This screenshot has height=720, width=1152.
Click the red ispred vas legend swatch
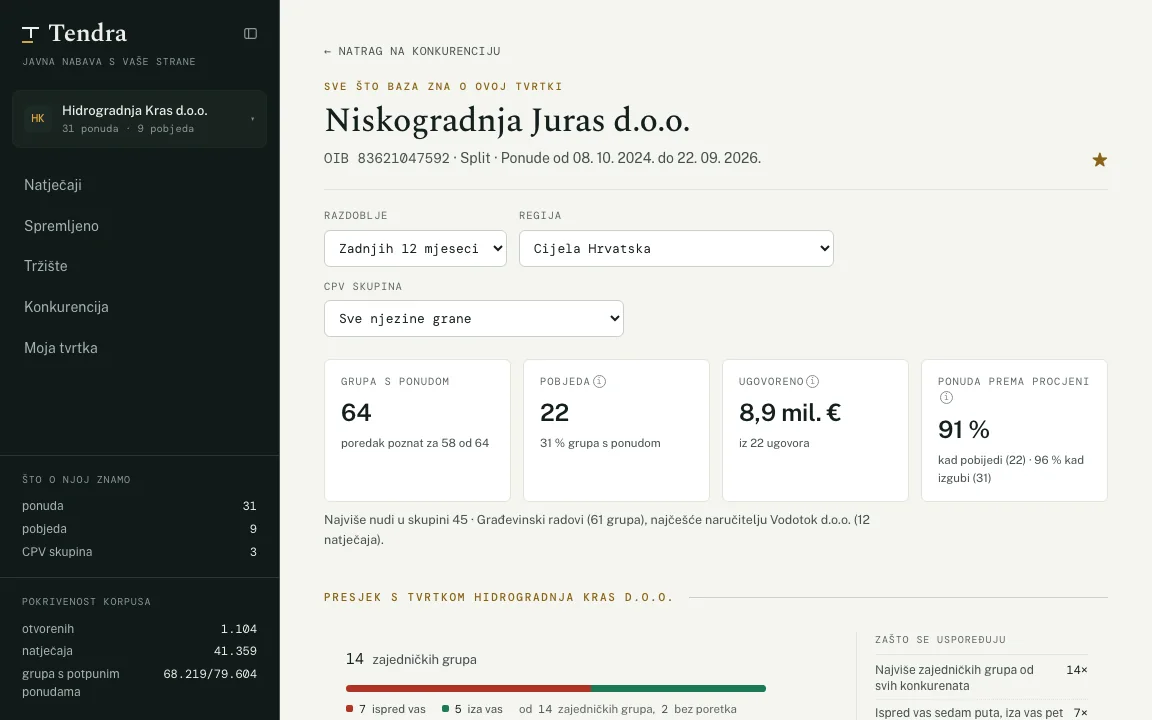pyautogui.click(x=350, y=709)
